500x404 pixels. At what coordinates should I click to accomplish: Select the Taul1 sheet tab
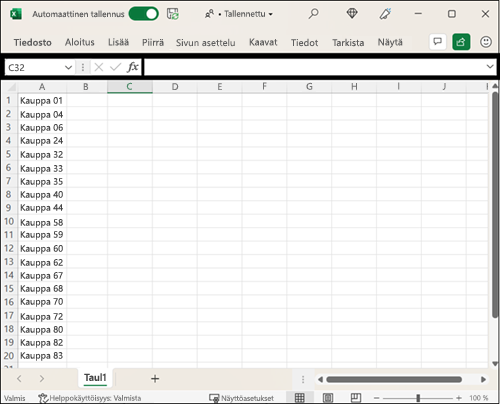[95, 378]
